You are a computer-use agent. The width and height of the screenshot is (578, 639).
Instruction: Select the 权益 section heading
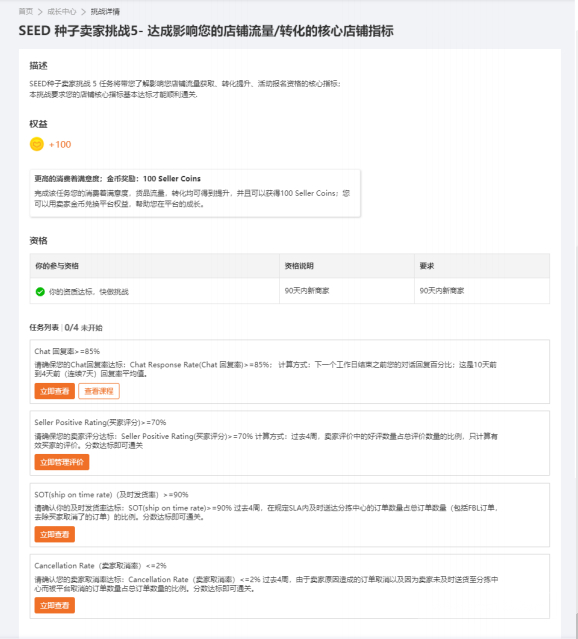pos(38,124)
